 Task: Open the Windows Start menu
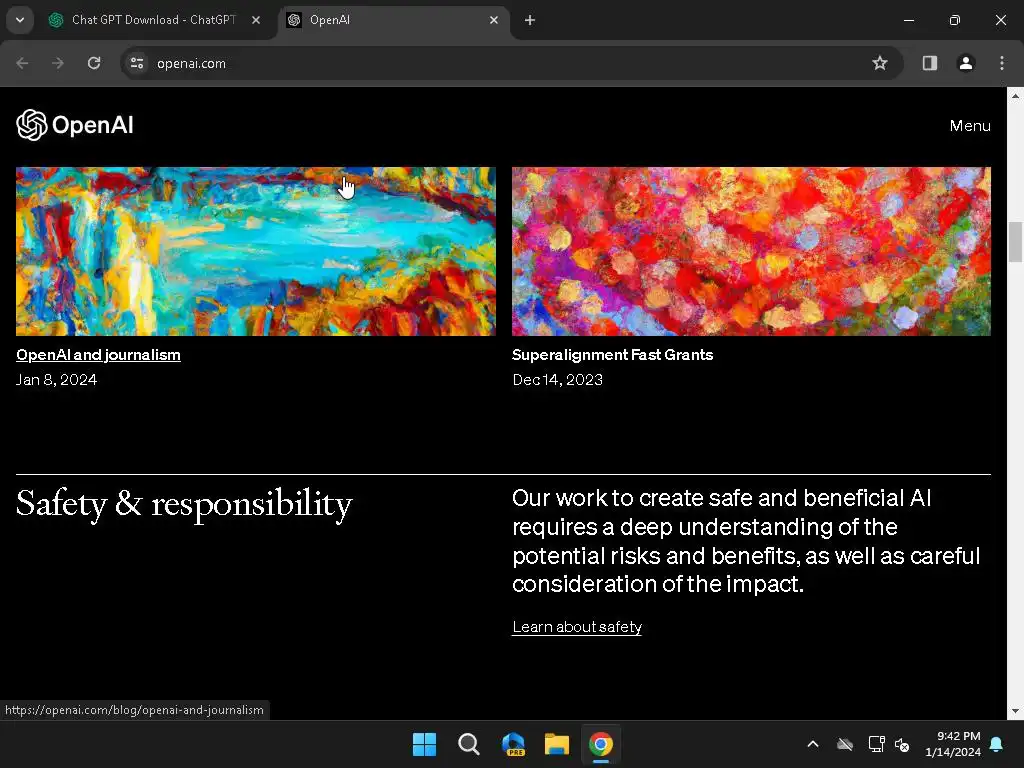tap(424, 744)
